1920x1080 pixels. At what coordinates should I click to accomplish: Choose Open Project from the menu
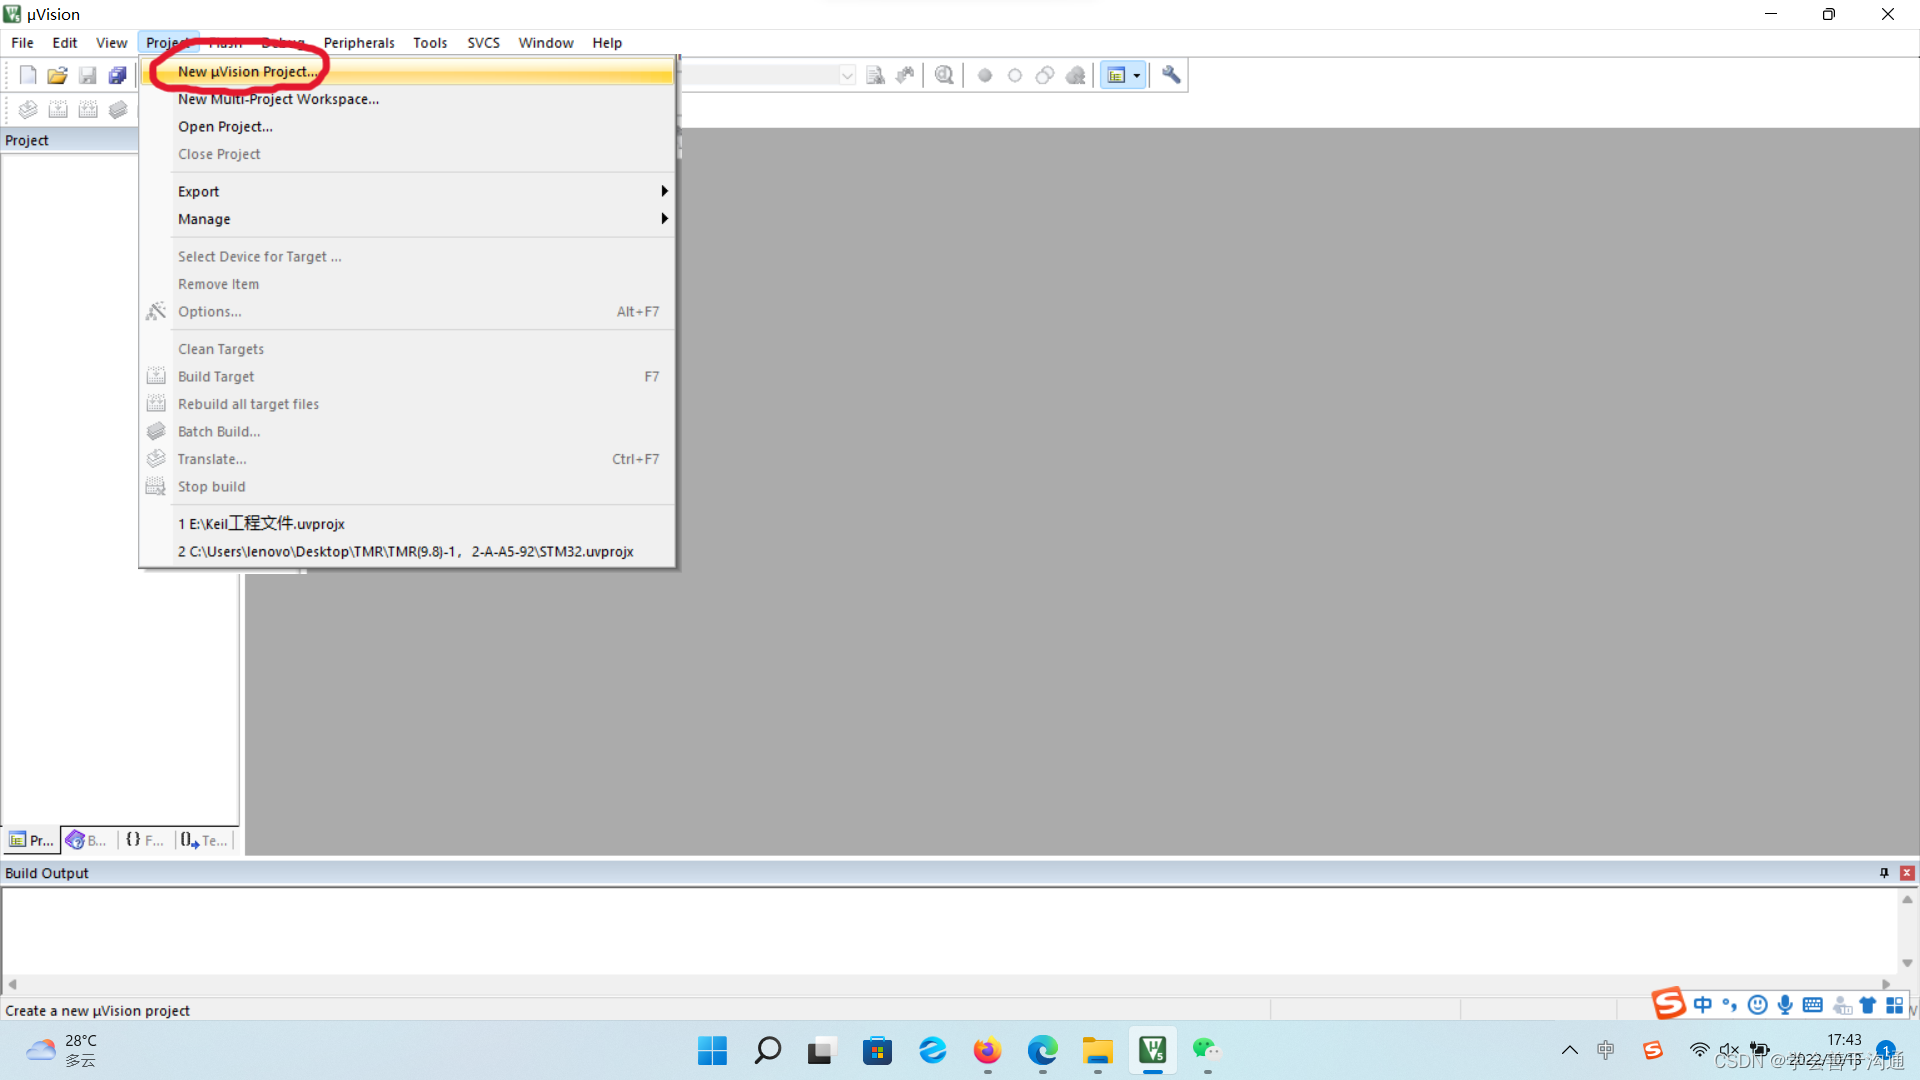[225, 126]
